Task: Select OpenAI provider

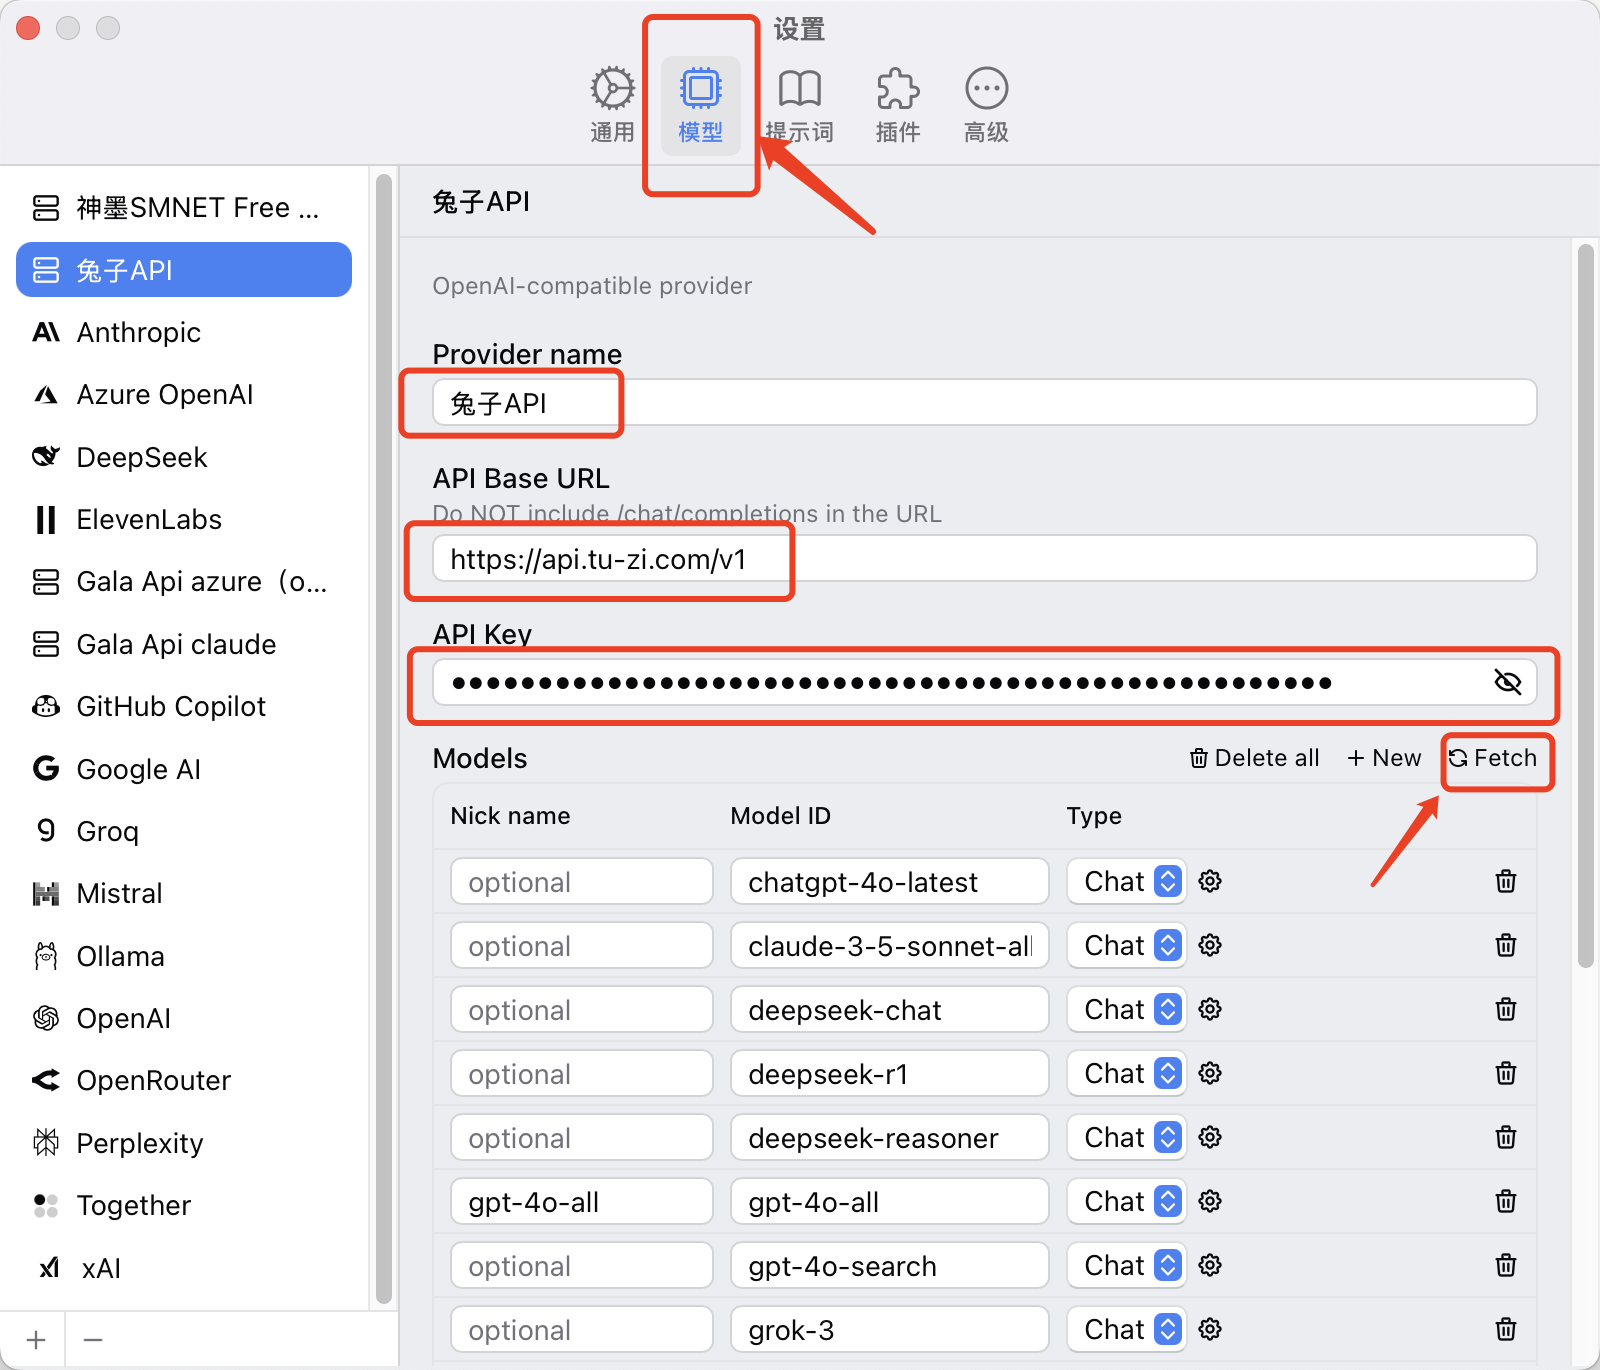Action: (x=184, y=1018)
